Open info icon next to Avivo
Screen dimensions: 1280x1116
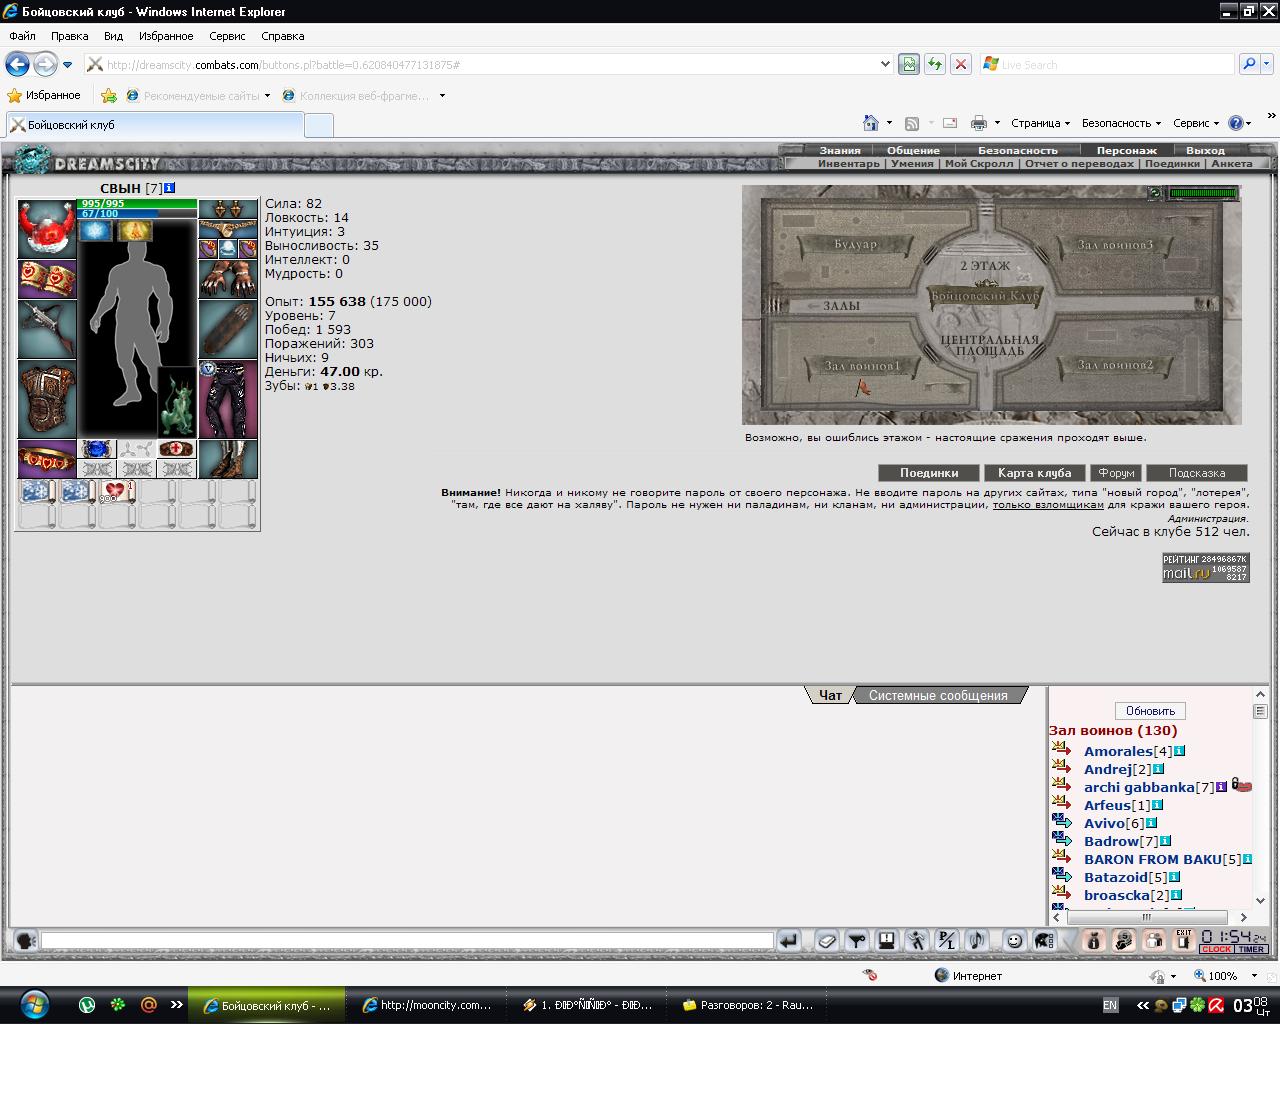click(x=1151, y=823)
